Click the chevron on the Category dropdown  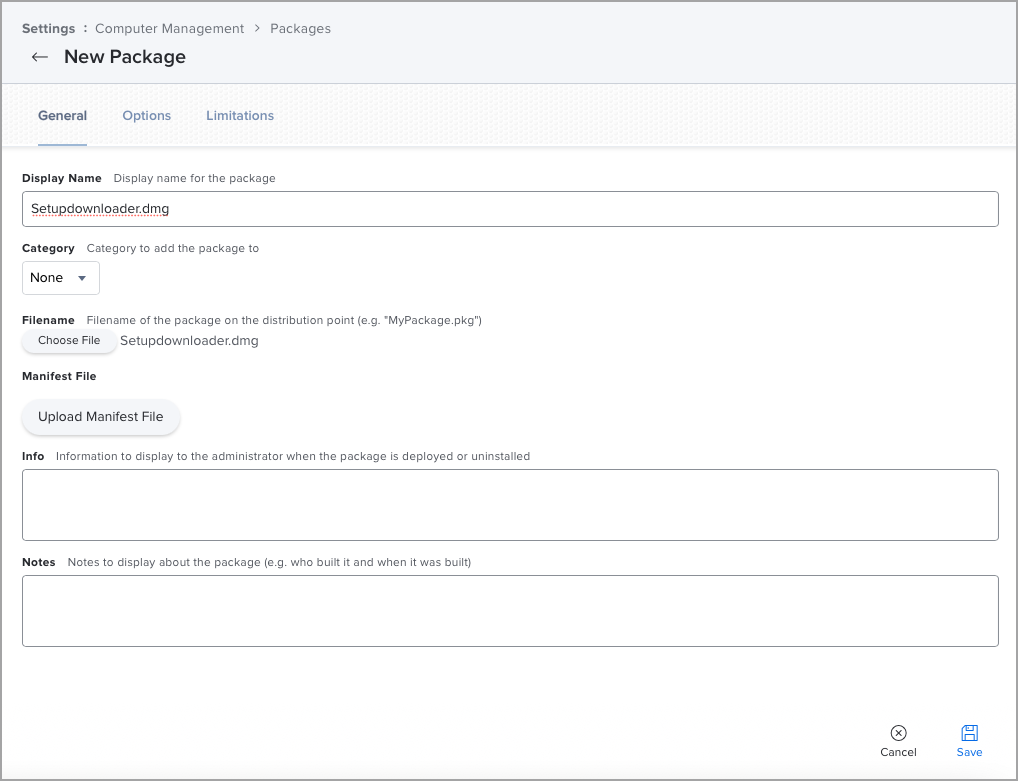point(82,278)
